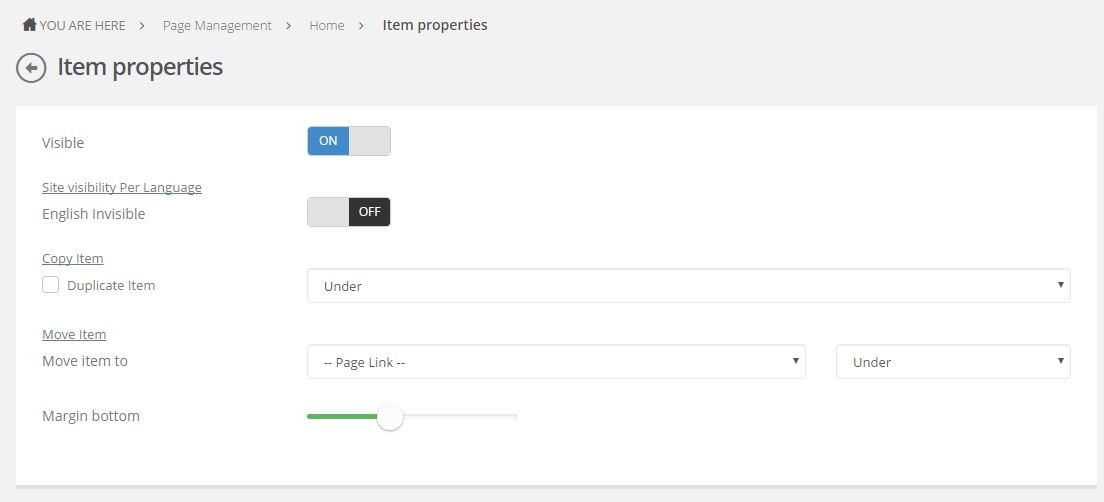1104x502 pixels.
Task: Click the Copy Item heading
Action: 73,258
